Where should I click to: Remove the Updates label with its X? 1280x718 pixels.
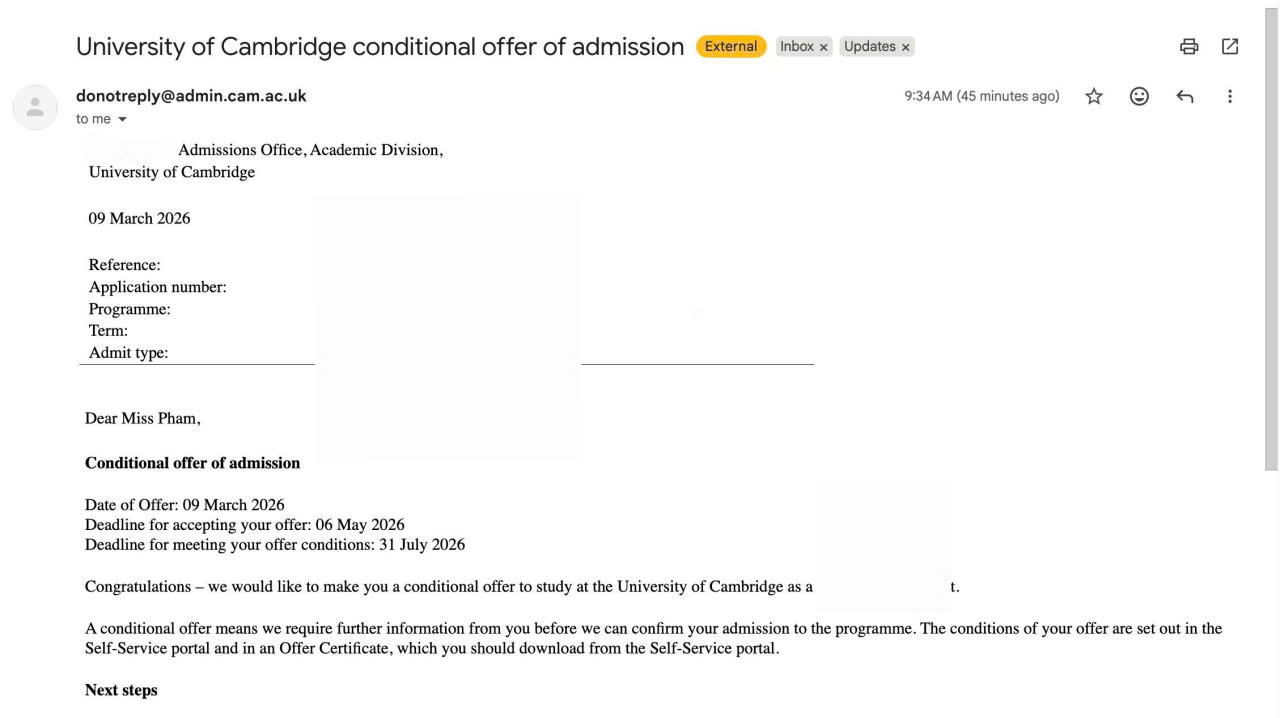tap(905, 47)
